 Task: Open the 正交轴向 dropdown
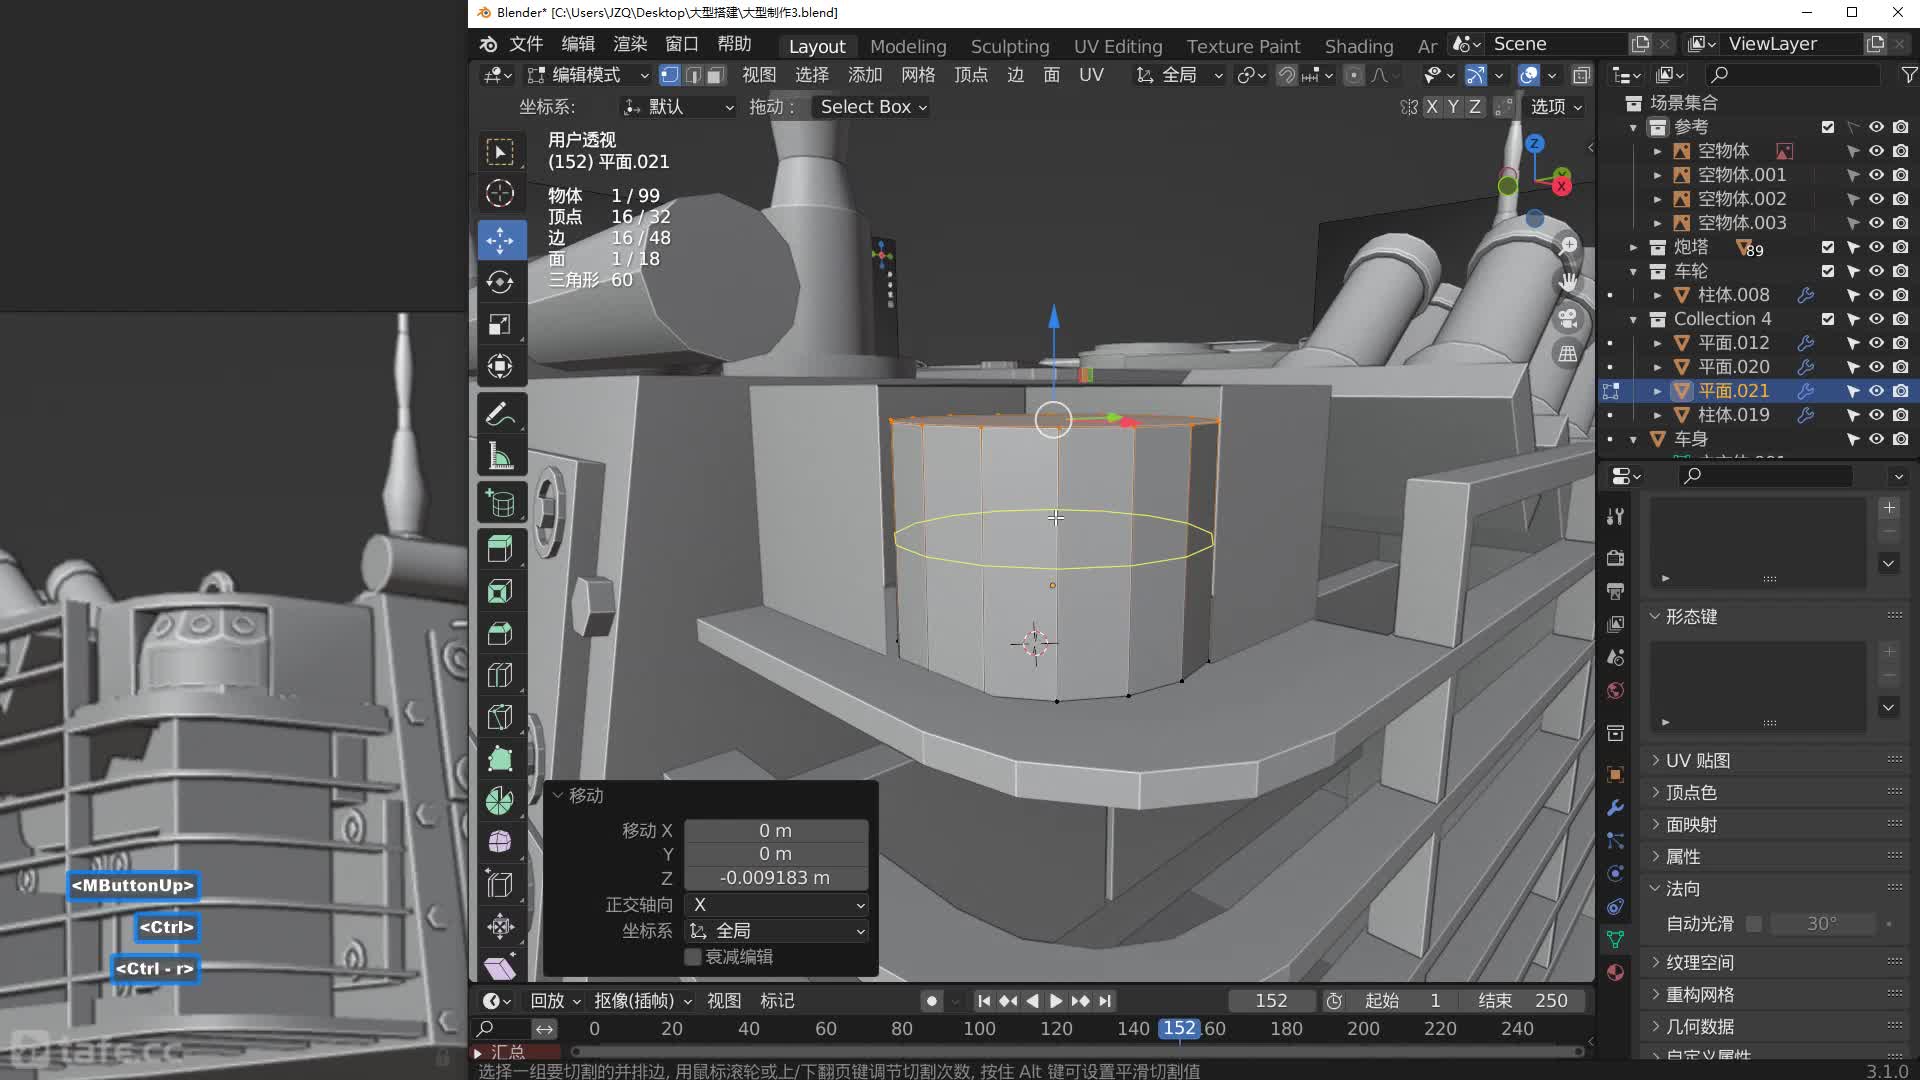(776, 905)
